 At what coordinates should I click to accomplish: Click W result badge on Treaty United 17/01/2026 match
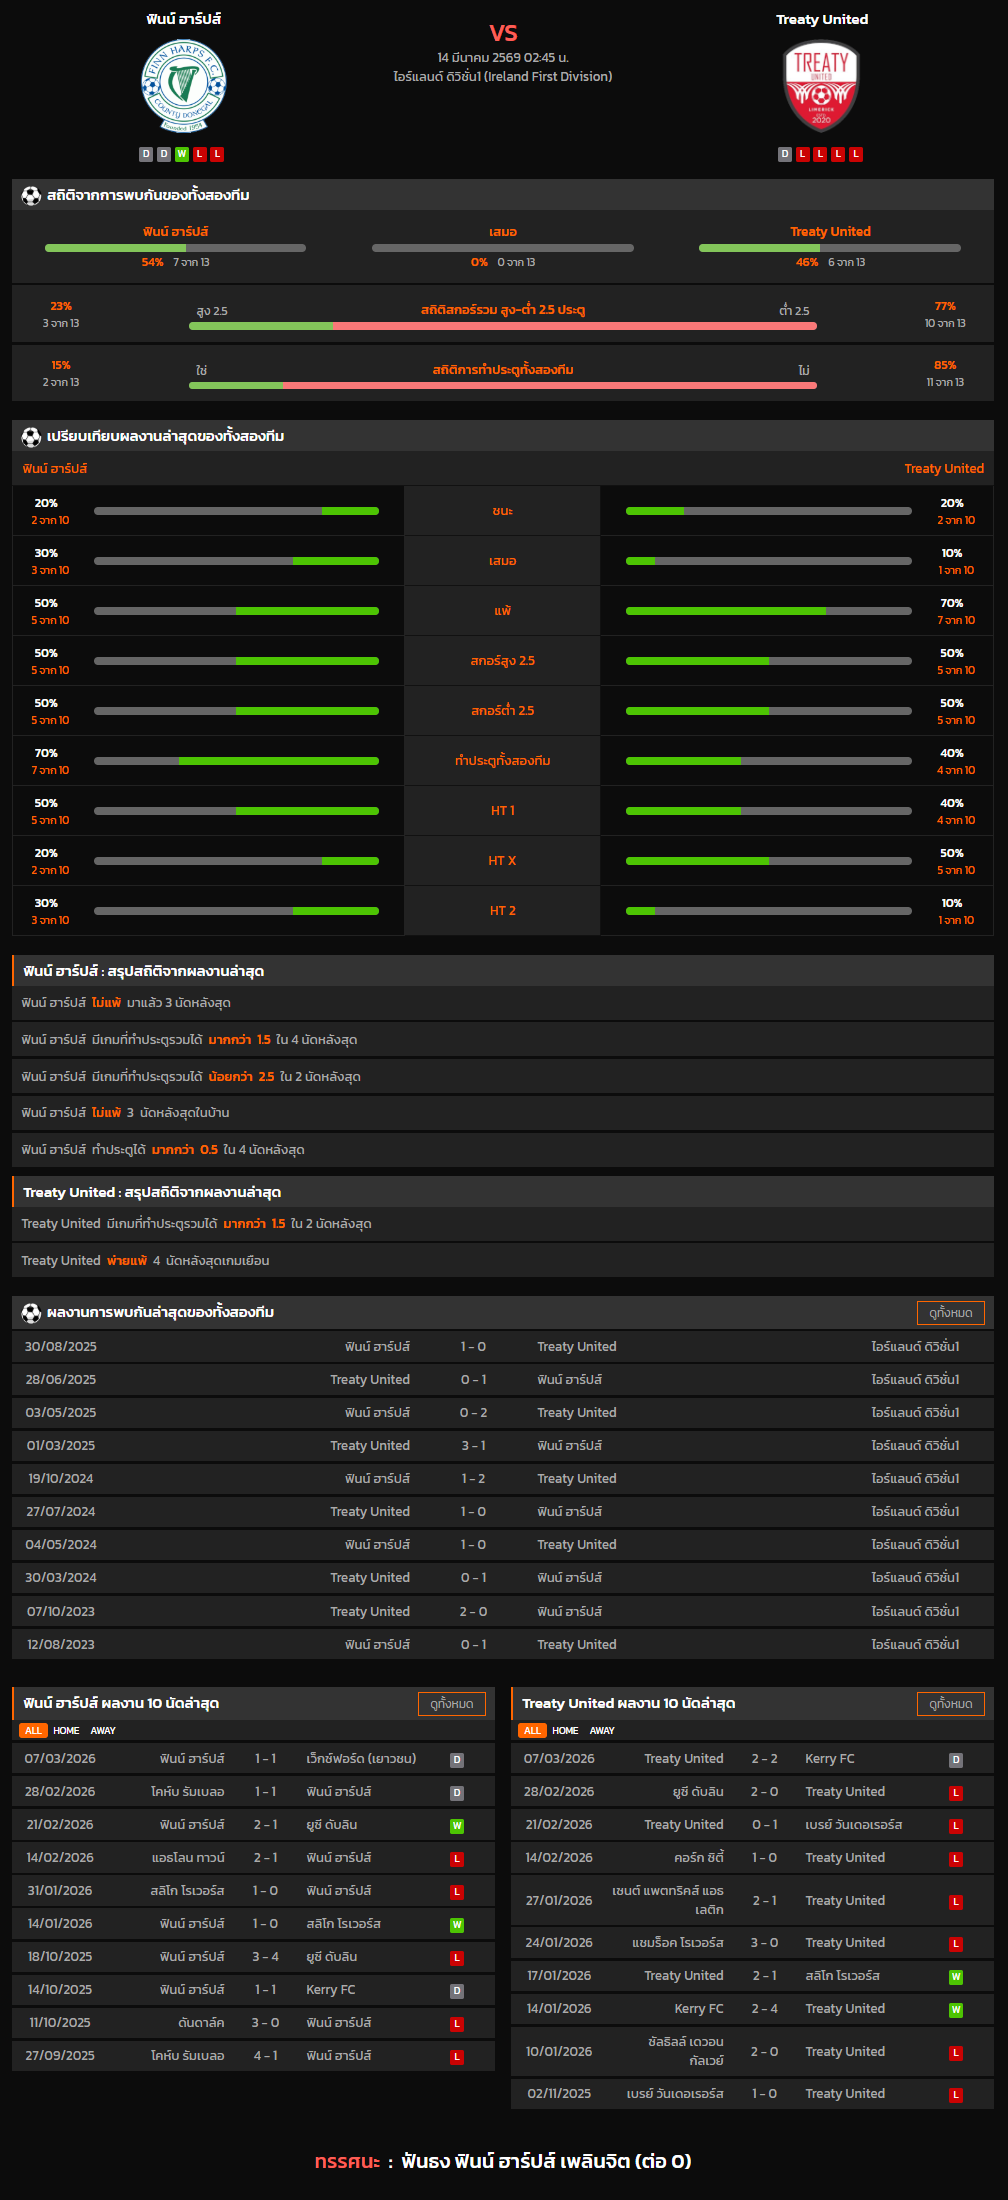click(x=956, y=1977)
